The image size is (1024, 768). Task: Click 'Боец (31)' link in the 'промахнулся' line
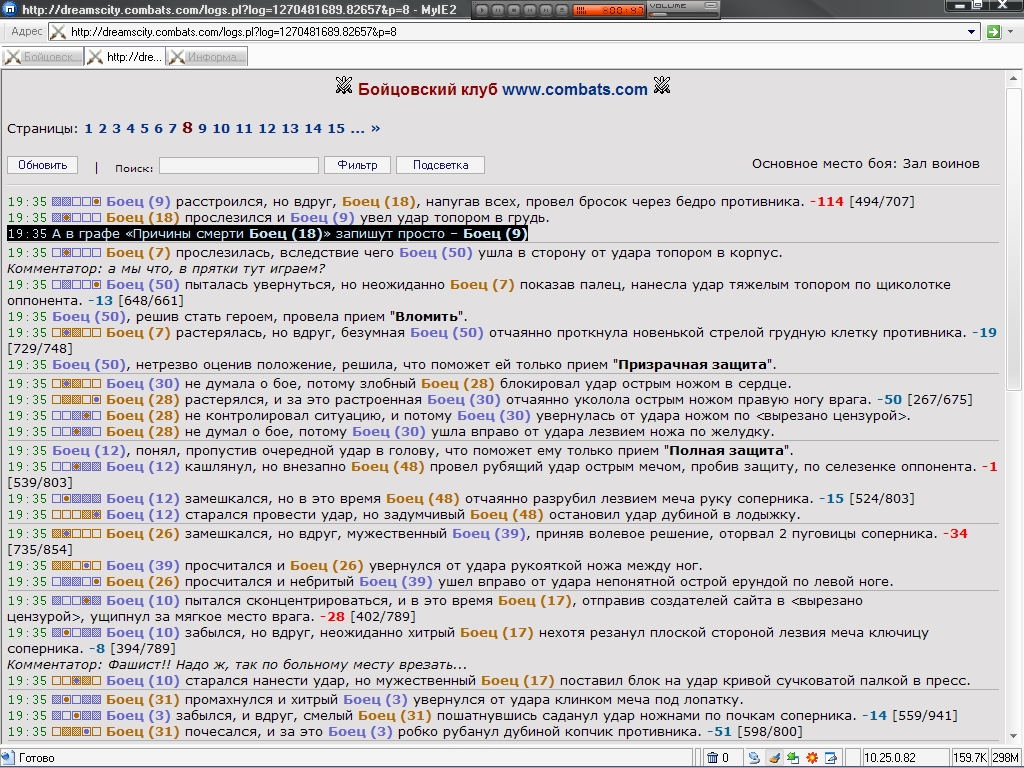click(x=143, y=699)
